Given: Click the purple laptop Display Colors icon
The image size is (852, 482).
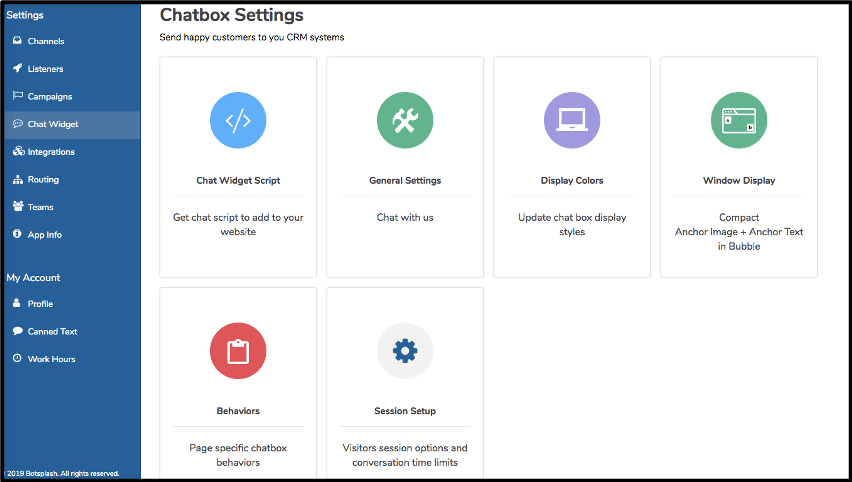Looking at the screenshot, I should pyautogui.click(x=572, y=120).
